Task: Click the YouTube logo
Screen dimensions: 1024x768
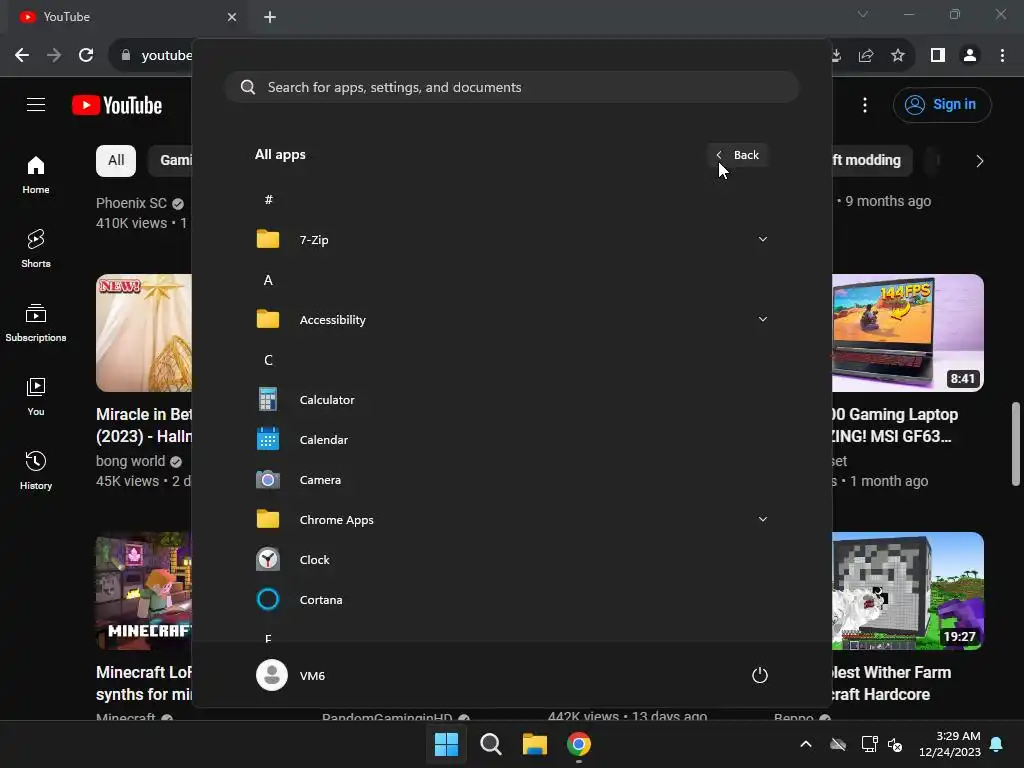Action: 117,105
